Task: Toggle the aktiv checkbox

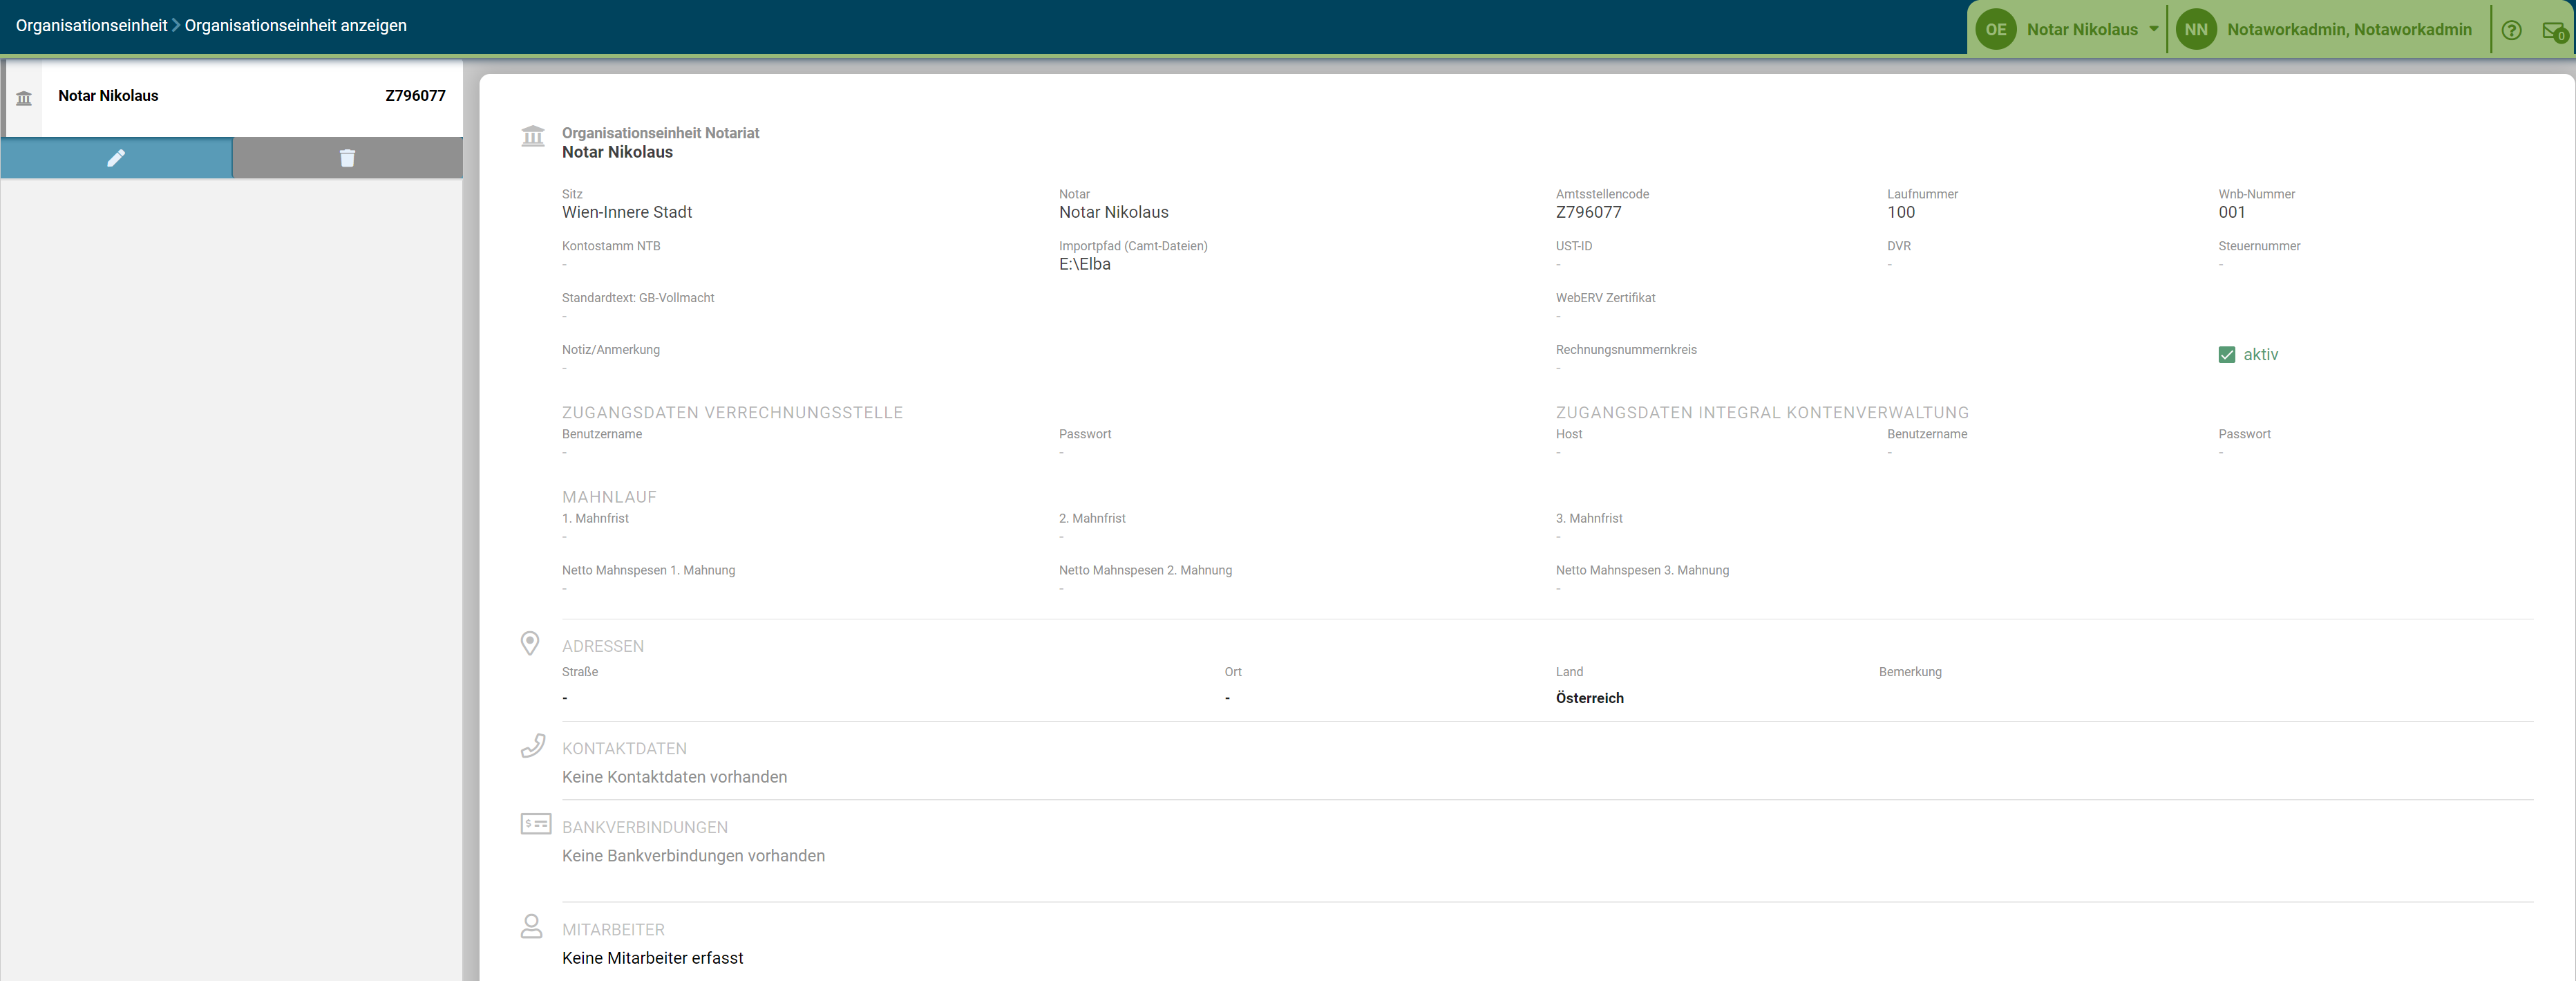Action: (2227, 355)
